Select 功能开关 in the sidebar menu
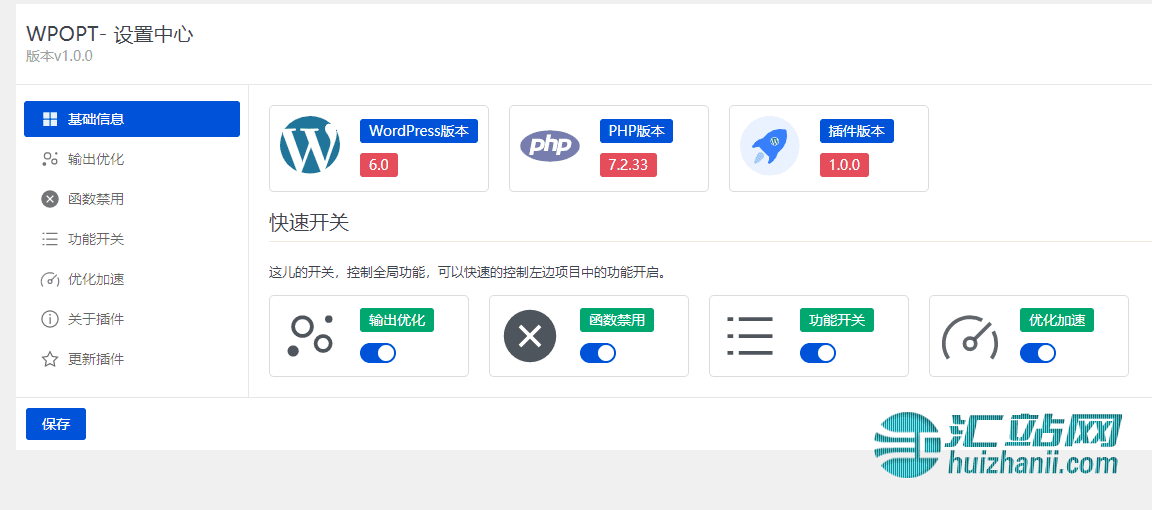This screenshot has width=1152, height=510. click(x=132, y=240)
